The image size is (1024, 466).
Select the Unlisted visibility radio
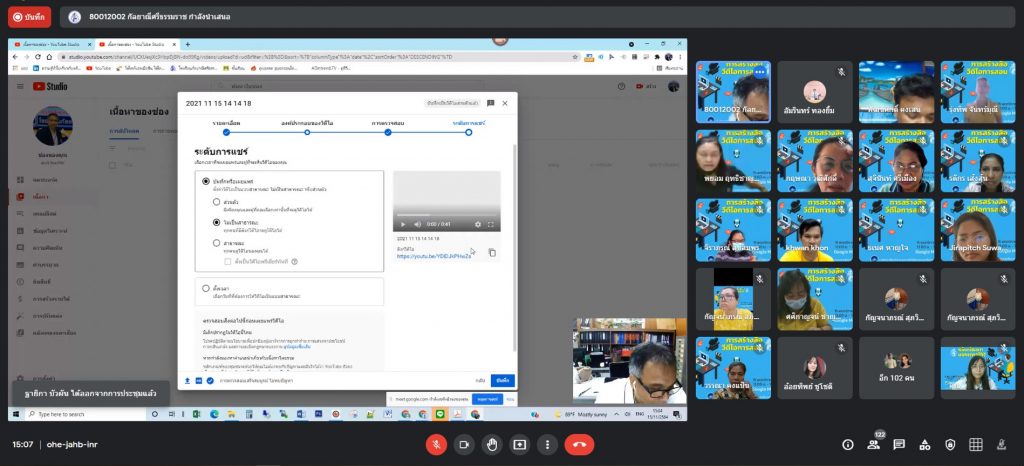[217, 222]
